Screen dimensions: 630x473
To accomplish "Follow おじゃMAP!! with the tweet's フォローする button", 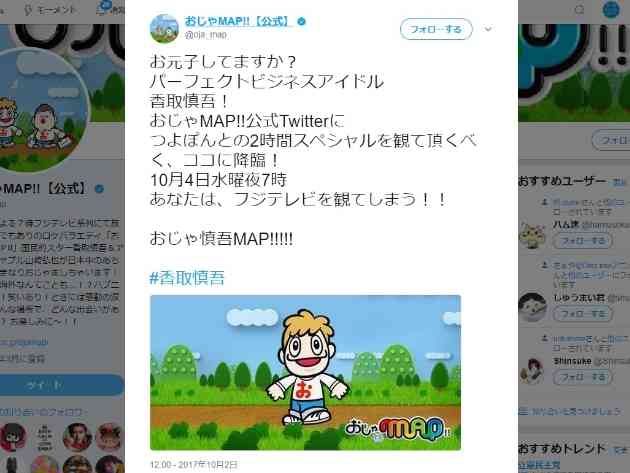I will 436,29.
